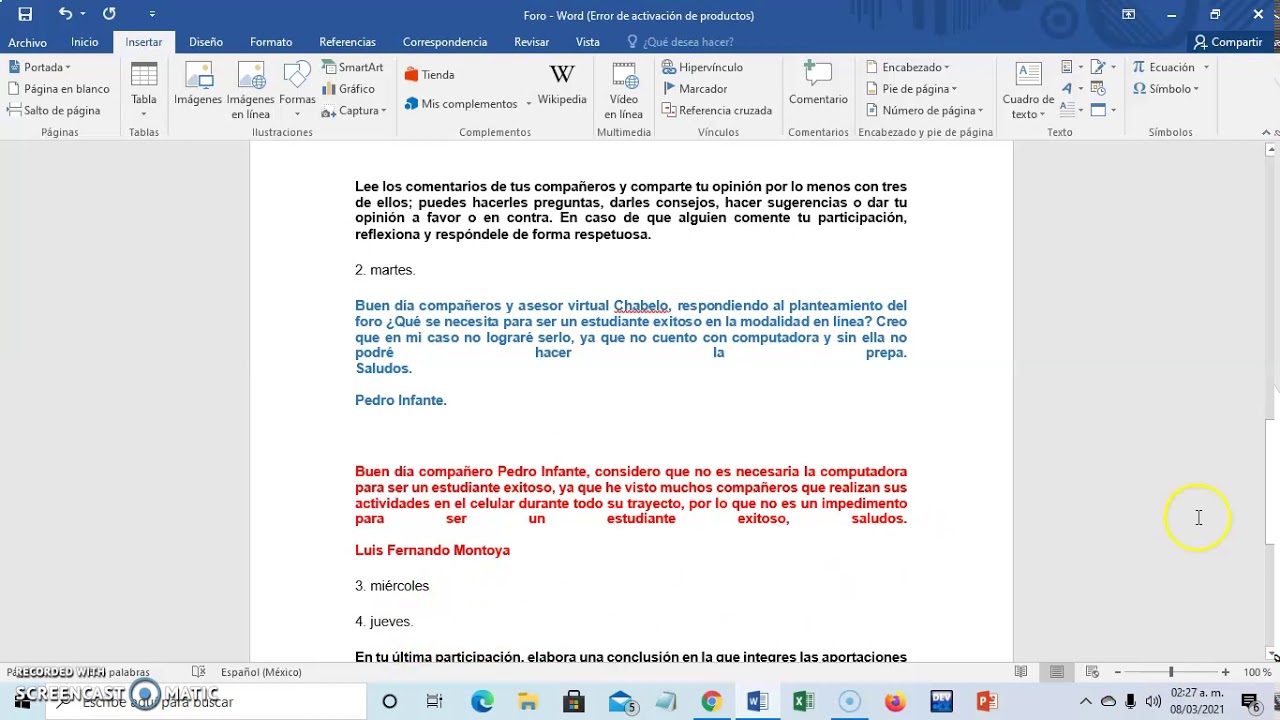The height and width of the screenshot is (720, 1280).
Task: Insert a Salto de página
Action: point(54,111)
